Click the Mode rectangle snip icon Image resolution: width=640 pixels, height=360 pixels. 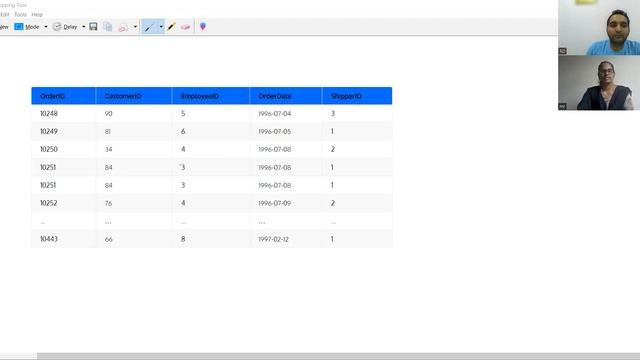pyautogui.click(x=19, y=27)
